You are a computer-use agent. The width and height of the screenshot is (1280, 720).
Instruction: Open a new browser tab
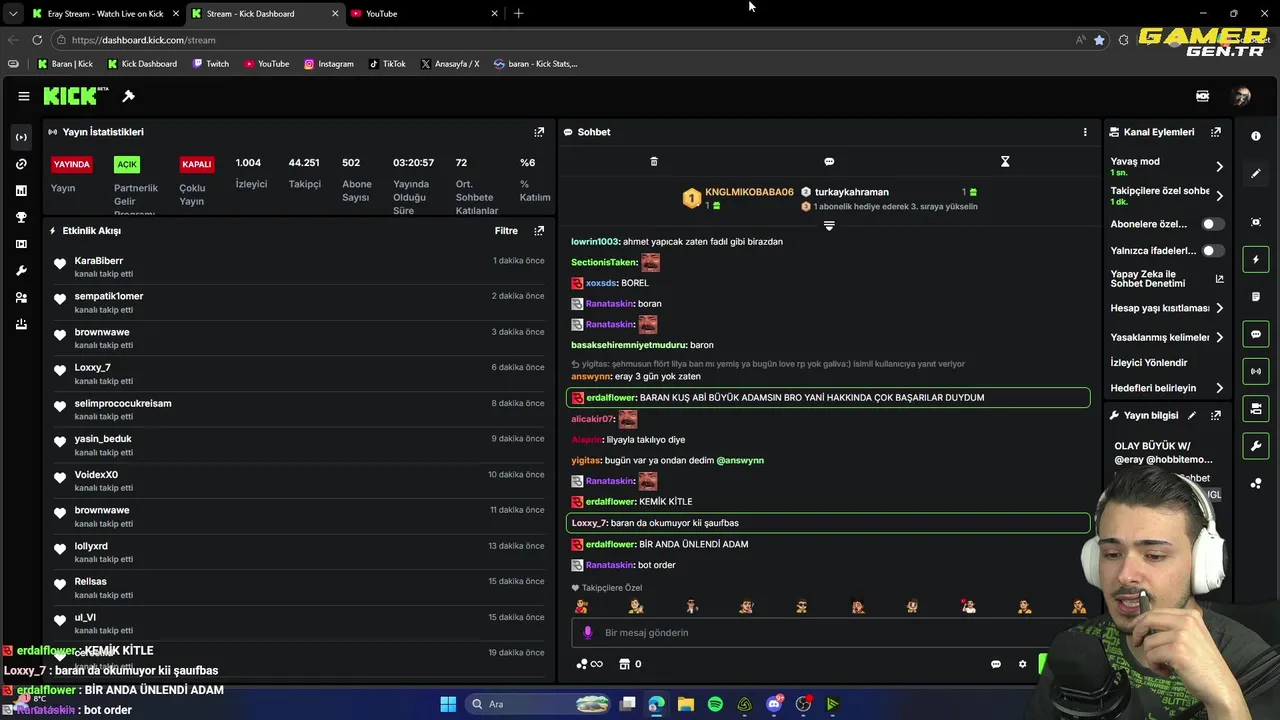tap(518, 14)
